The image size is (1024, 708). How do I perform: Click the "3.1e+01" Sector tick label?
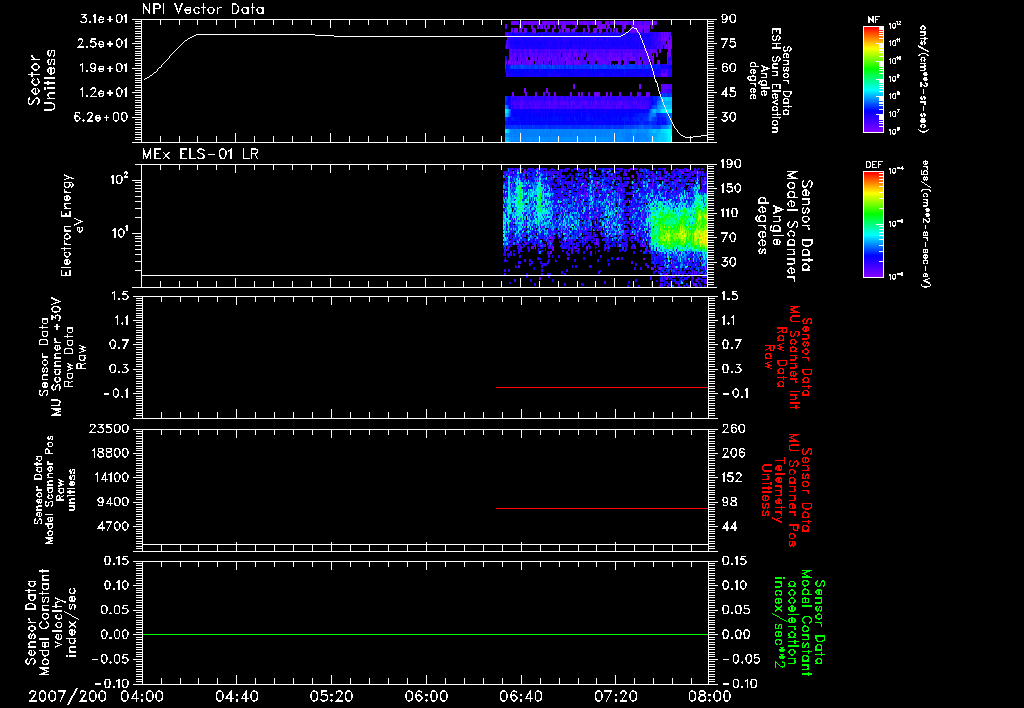[104, 19]
